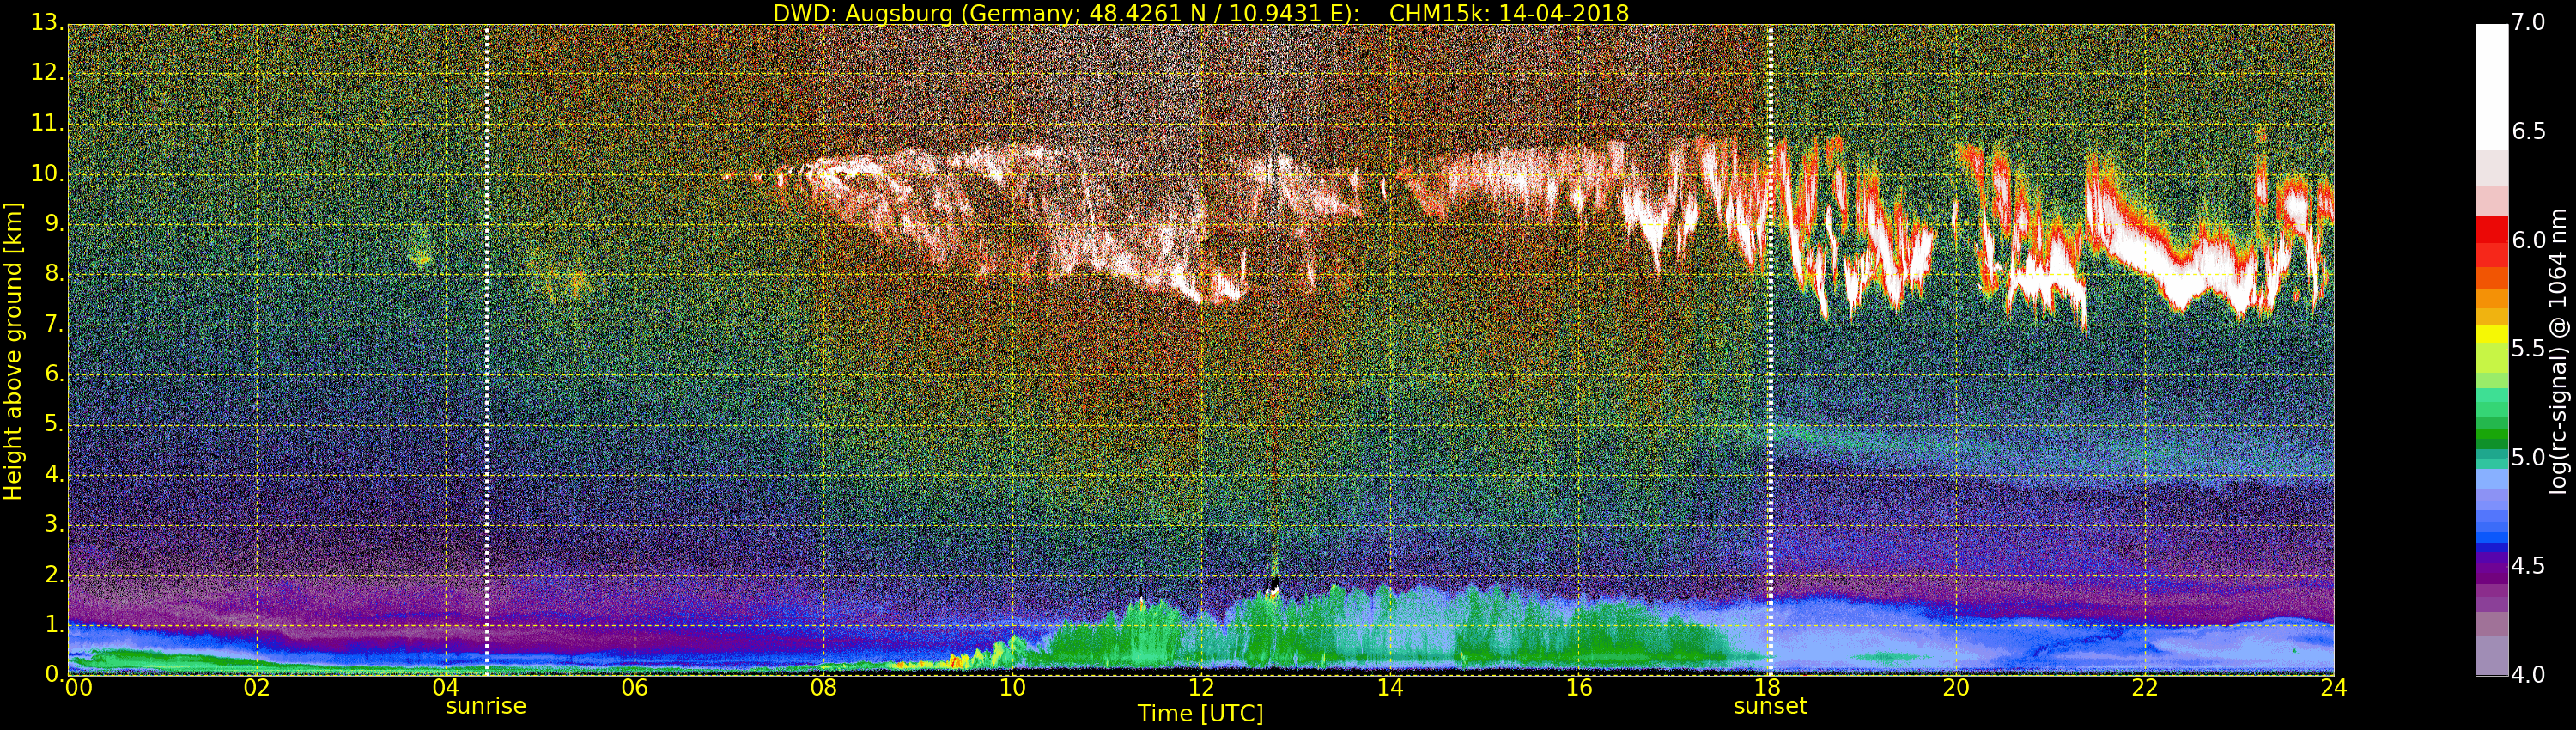
Task: Select the 'log(rc-signal) @ 1064 nm' colorbar label
Action: pos(2559,350)
